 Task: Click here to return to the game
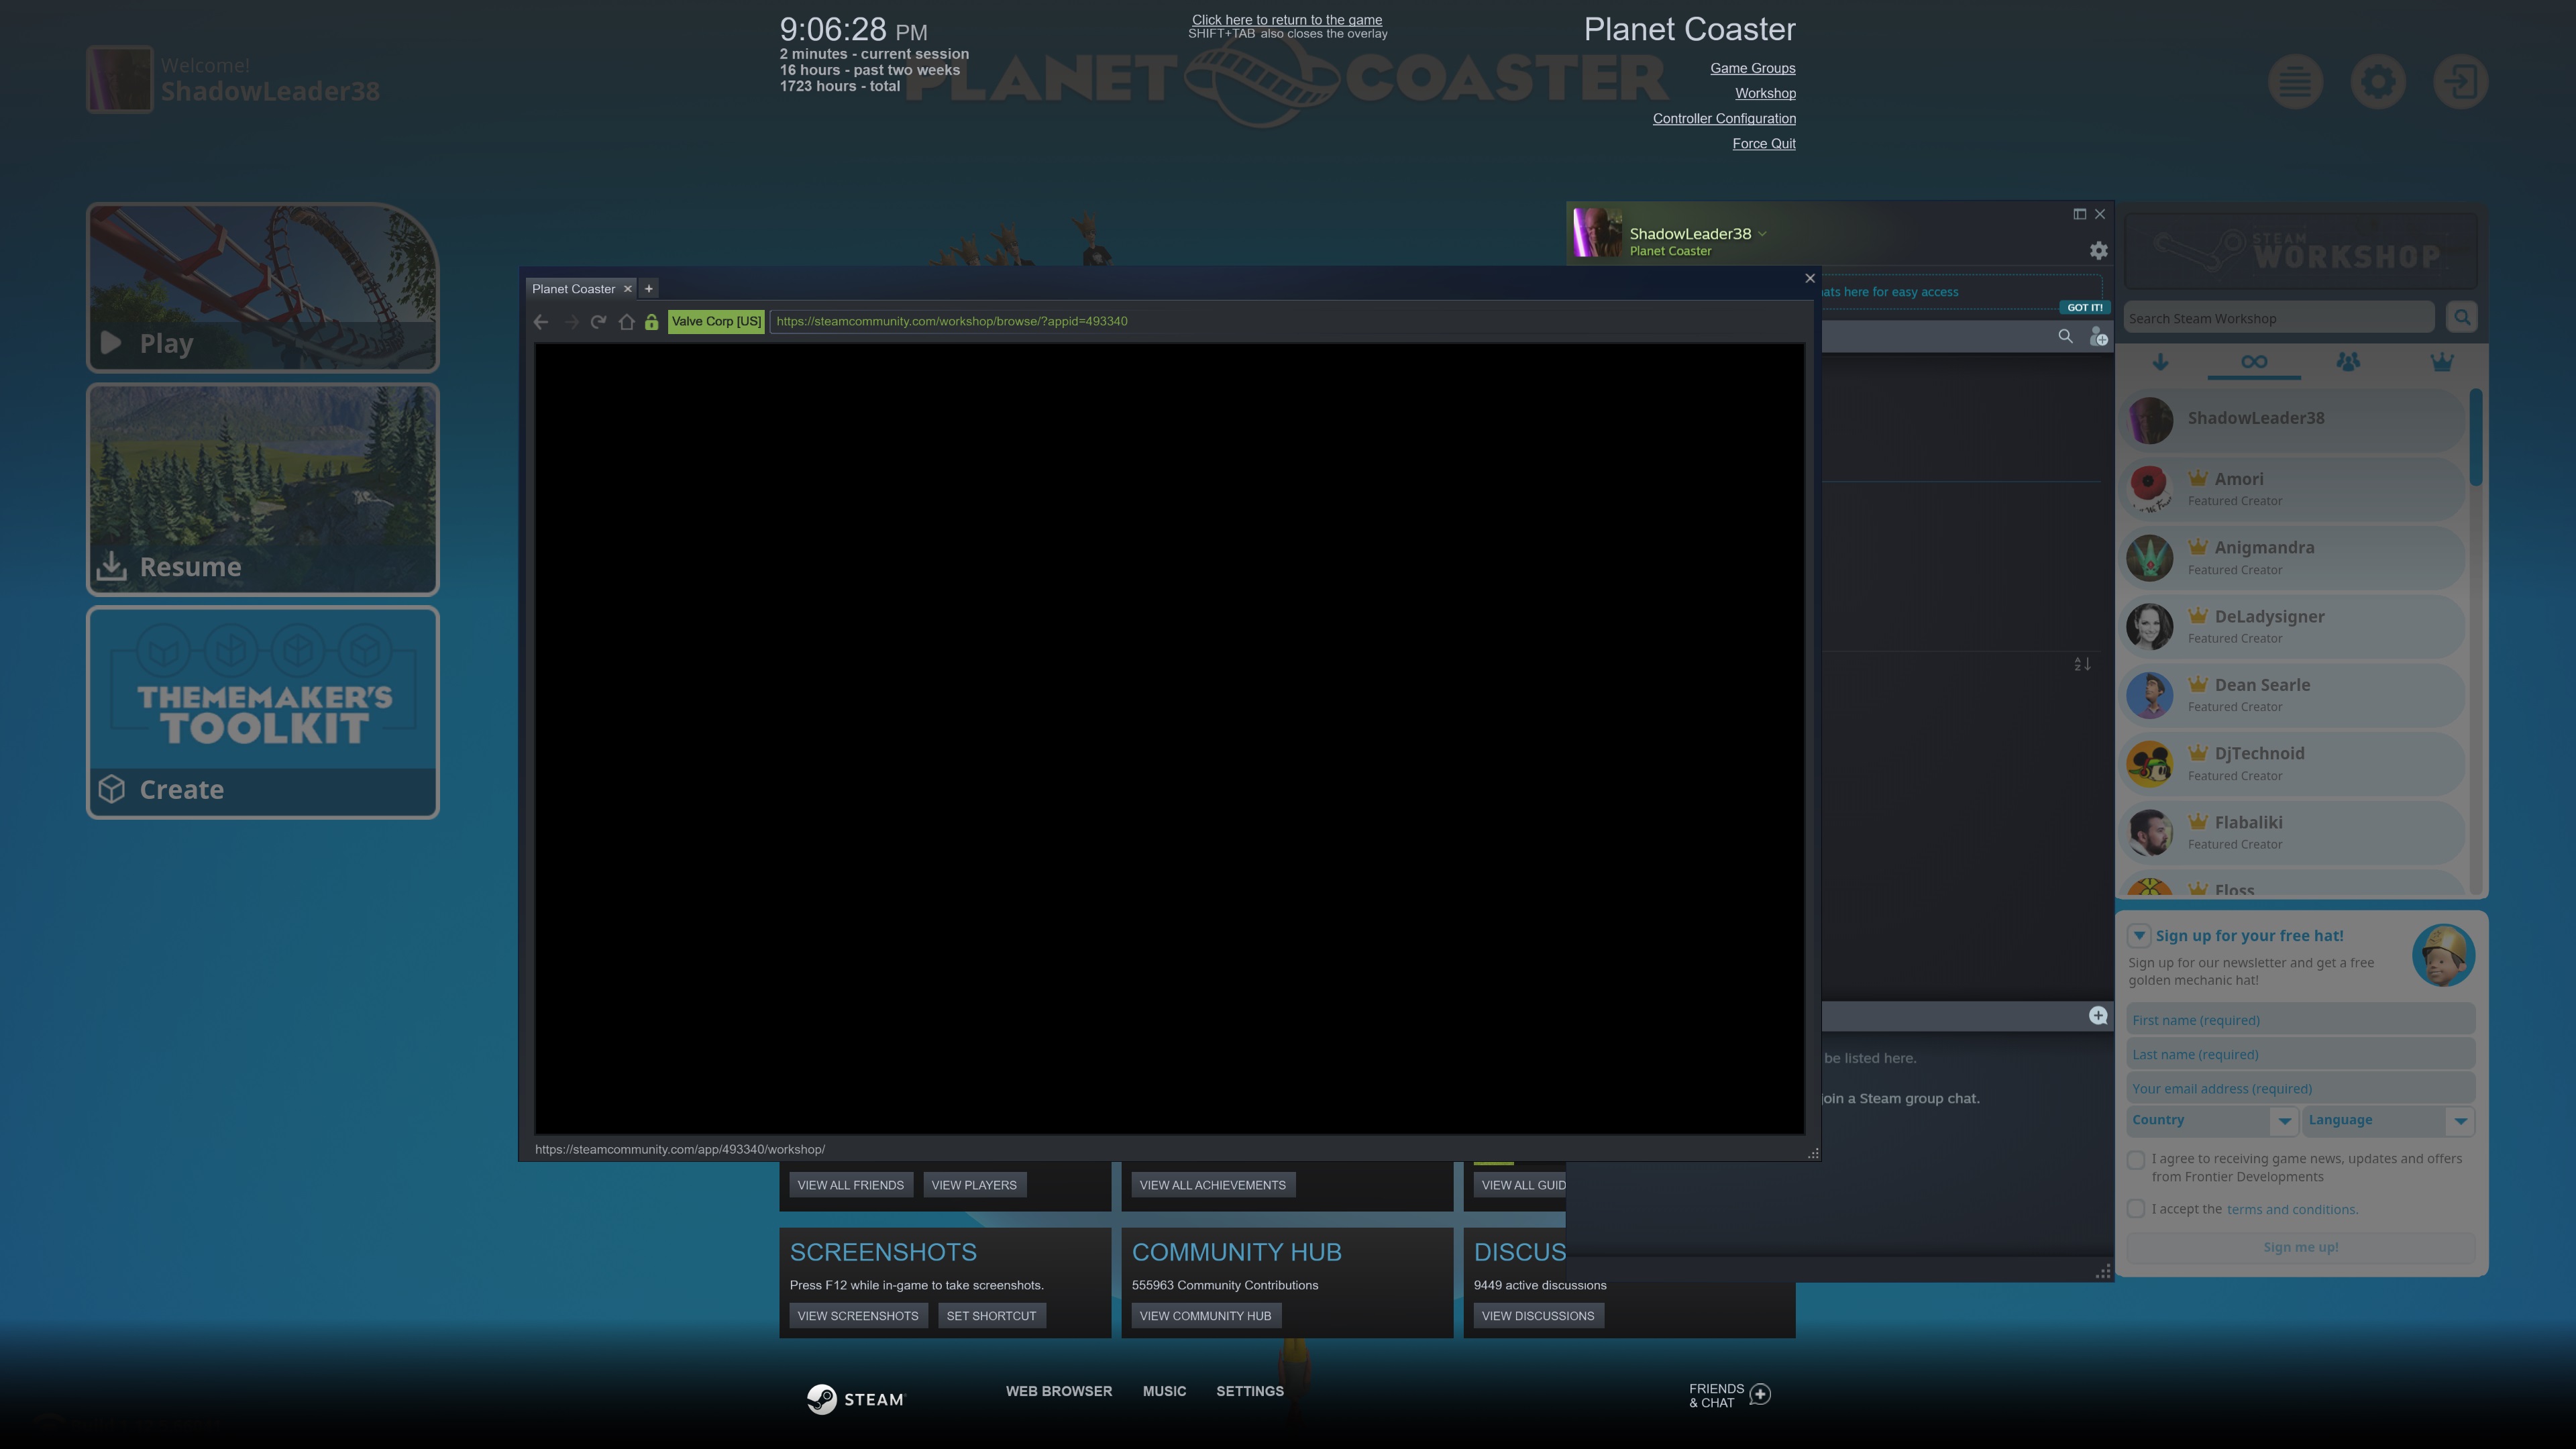click(x=1287, y=20)
